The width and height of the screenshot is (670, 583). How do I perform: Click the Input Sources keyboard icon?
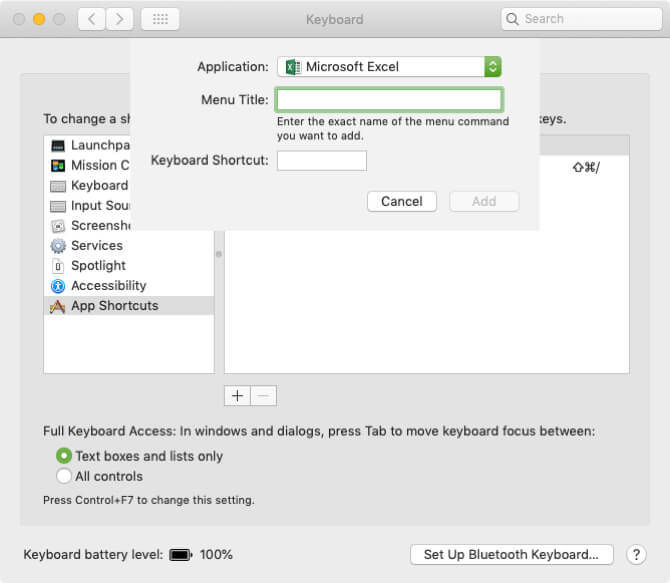(58, 206)
